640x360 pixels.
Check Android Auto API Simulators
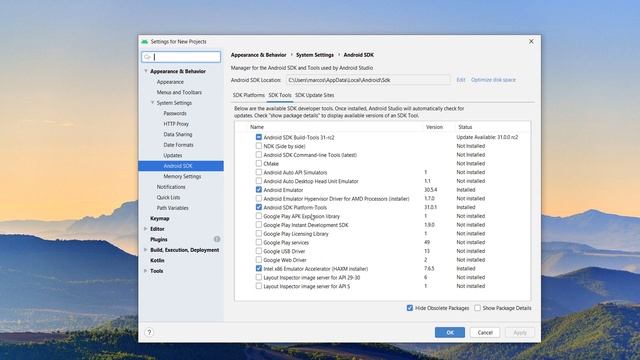coord(259,172)
